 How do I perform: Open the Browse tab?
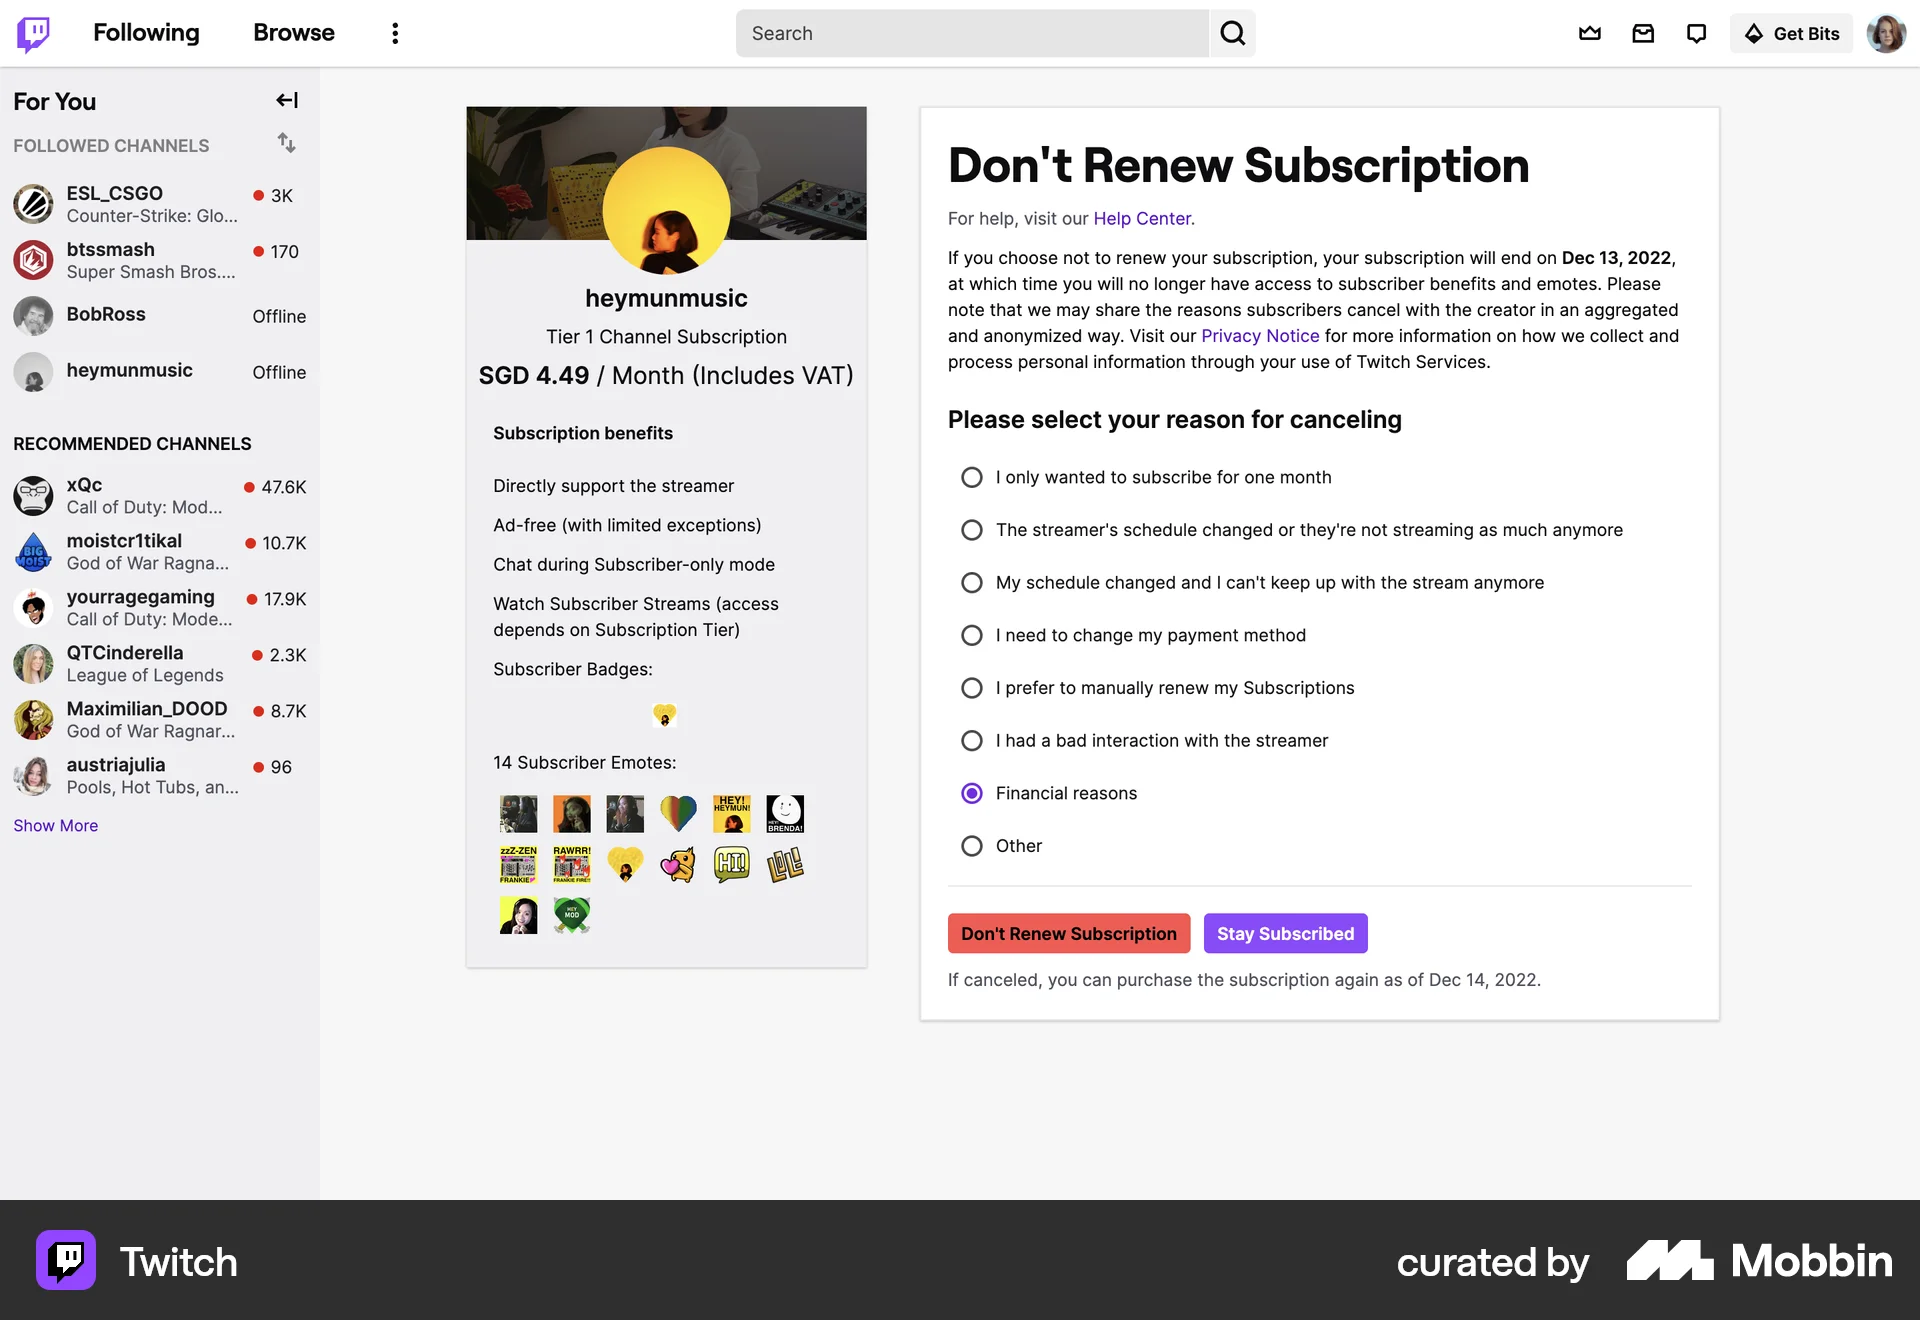[293, 33]
